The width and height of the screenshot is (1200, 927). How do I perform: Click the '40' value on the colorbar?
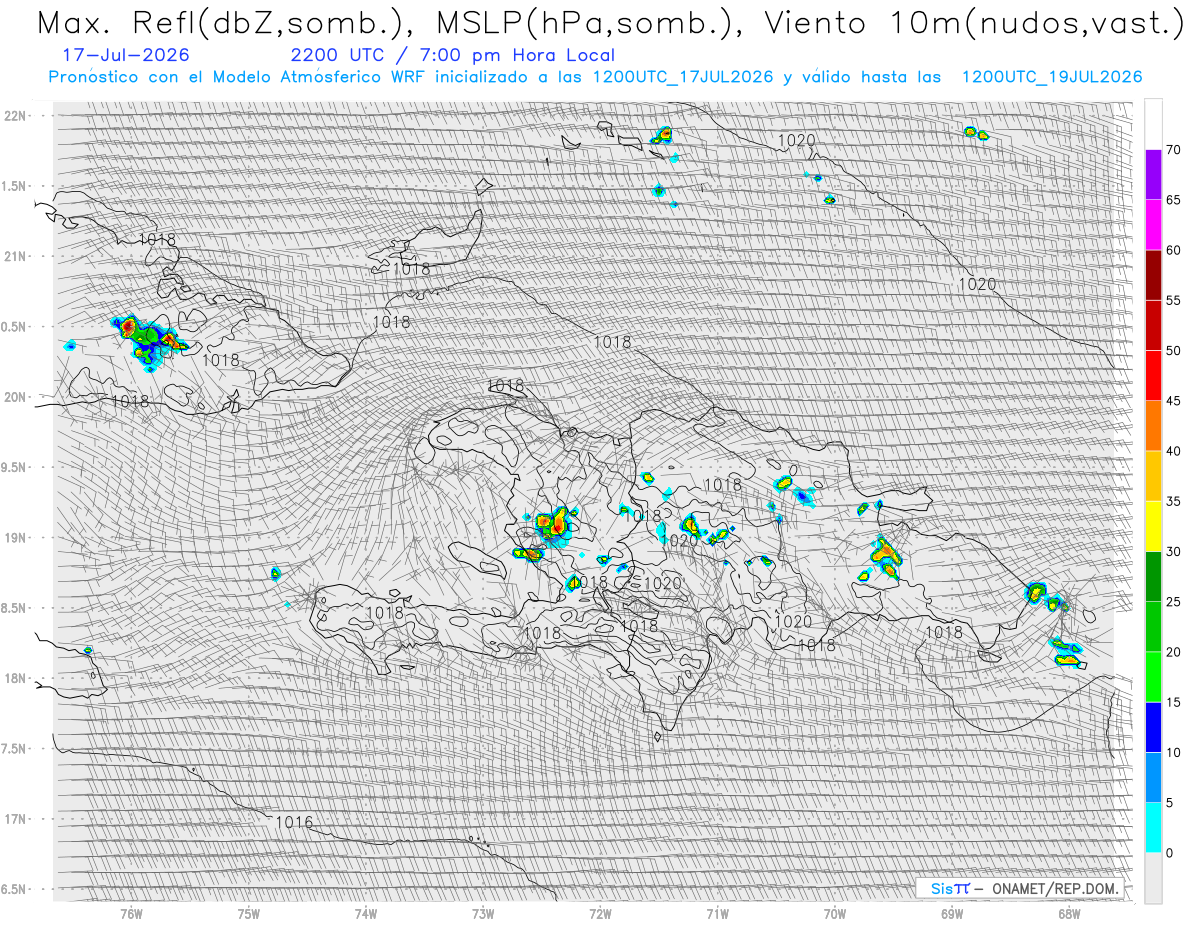point(1173,451)
